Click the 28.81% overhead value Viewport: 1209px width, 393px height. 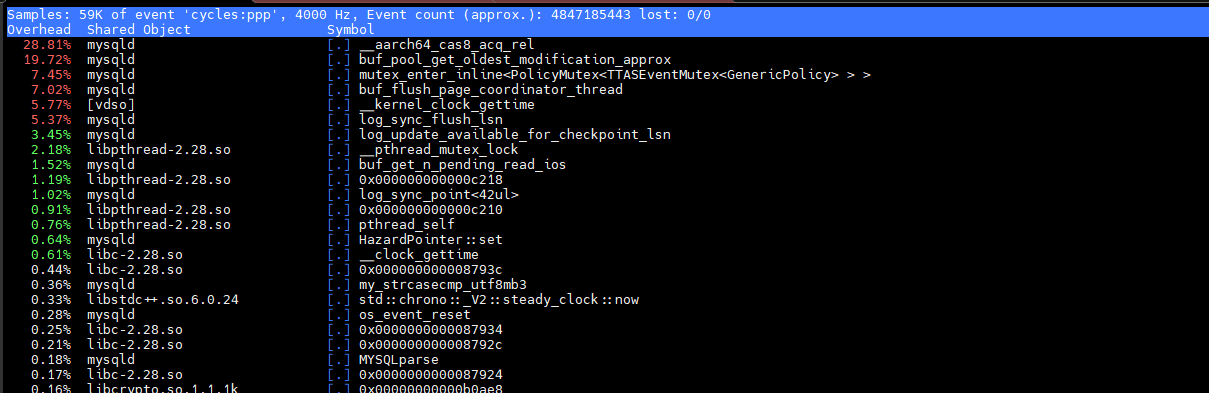(46, 45)
